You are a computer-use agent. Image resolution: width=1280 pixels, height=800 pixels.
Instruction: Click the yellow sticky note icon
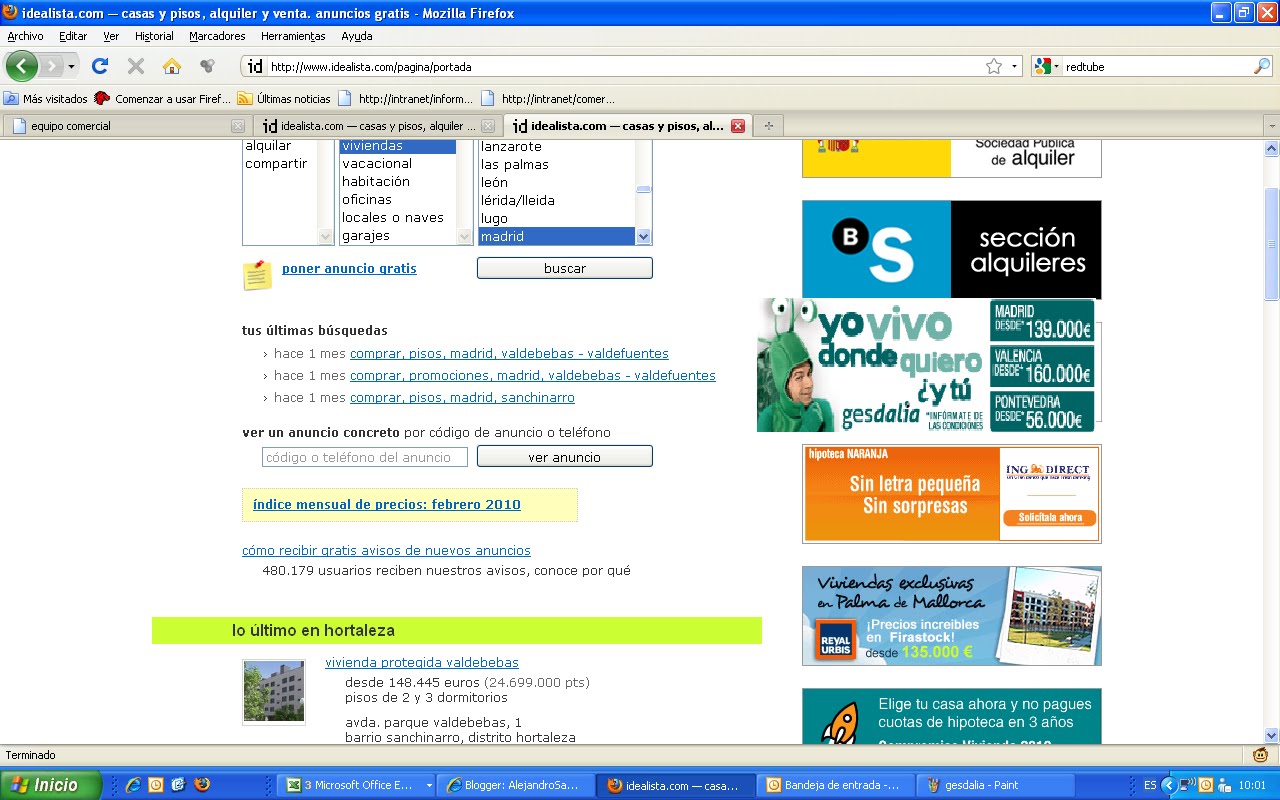pyautogui.click(x=258, y=275)
